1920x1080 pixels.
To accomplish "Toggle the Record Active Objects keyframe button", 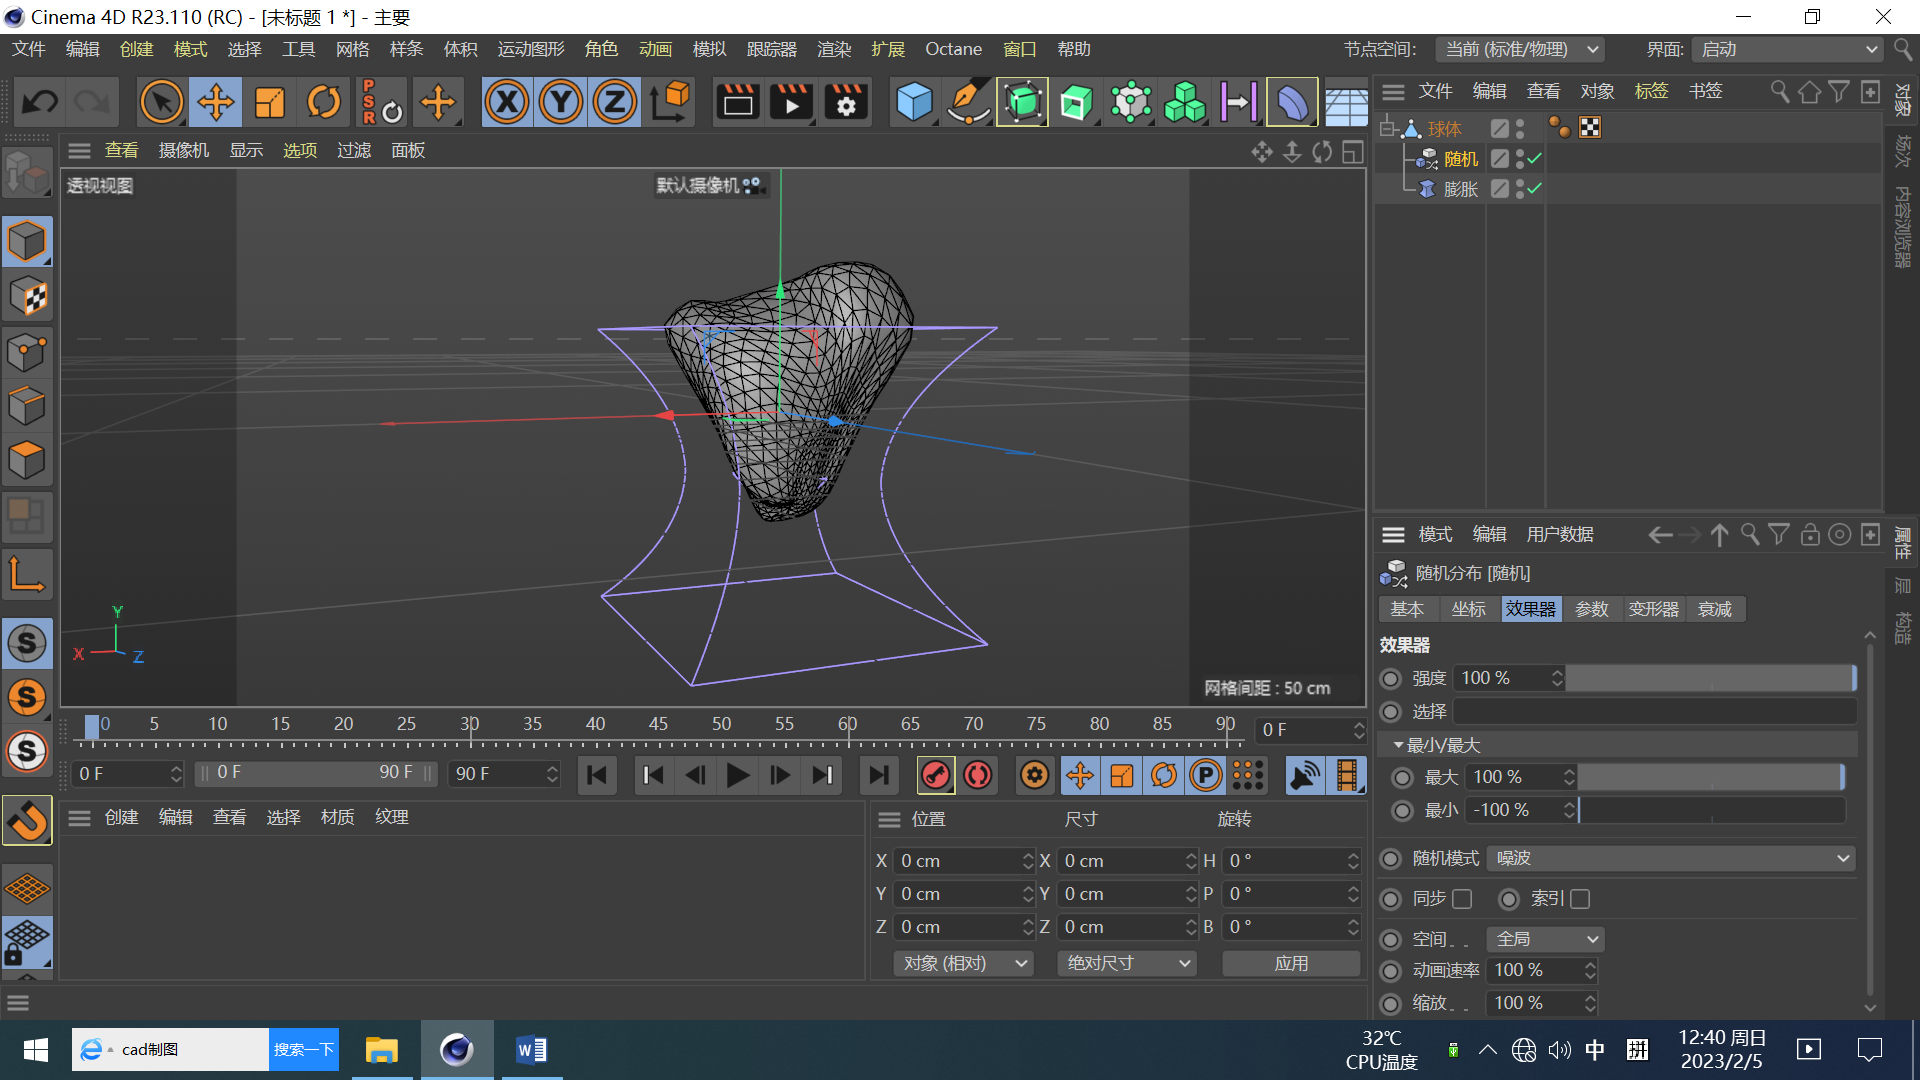I will click(936, 775).
